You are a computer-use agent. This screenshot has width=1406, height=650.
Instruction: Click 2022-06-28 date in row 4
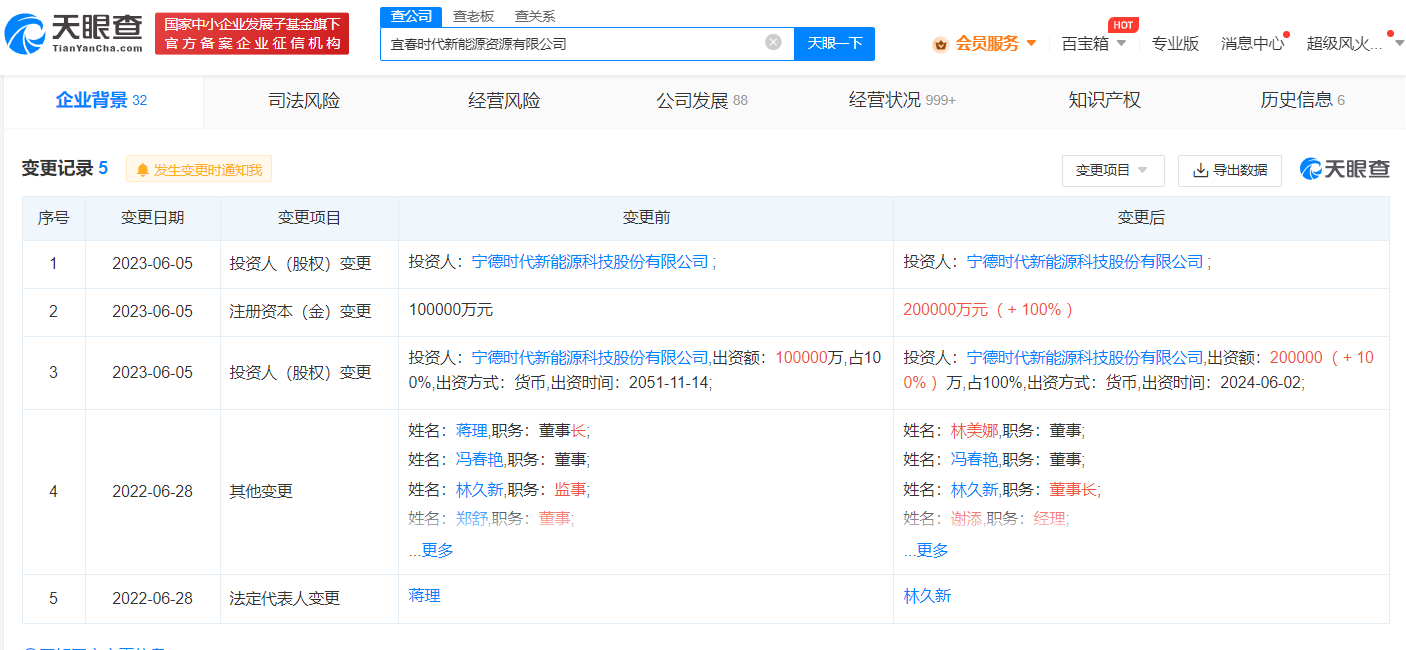[152, 491]
